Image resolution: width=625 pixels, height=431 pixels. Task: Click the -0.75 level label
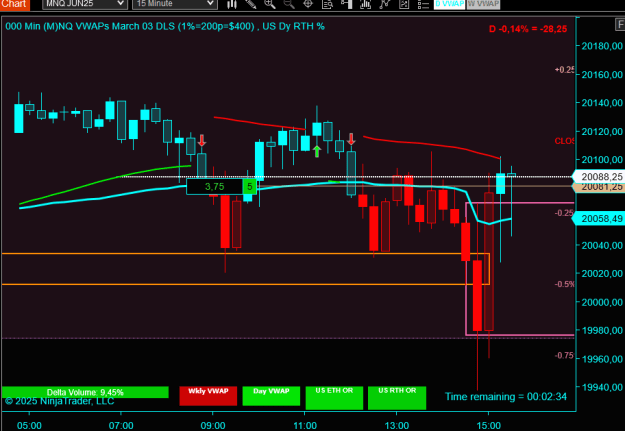564,355
